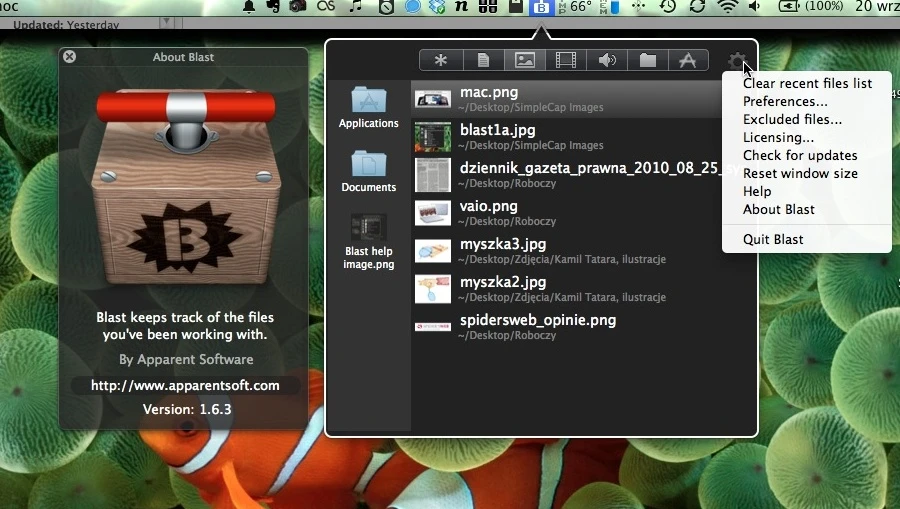Filter recent files by folders
Screen dimensions: 900x509
click(647, 60)
